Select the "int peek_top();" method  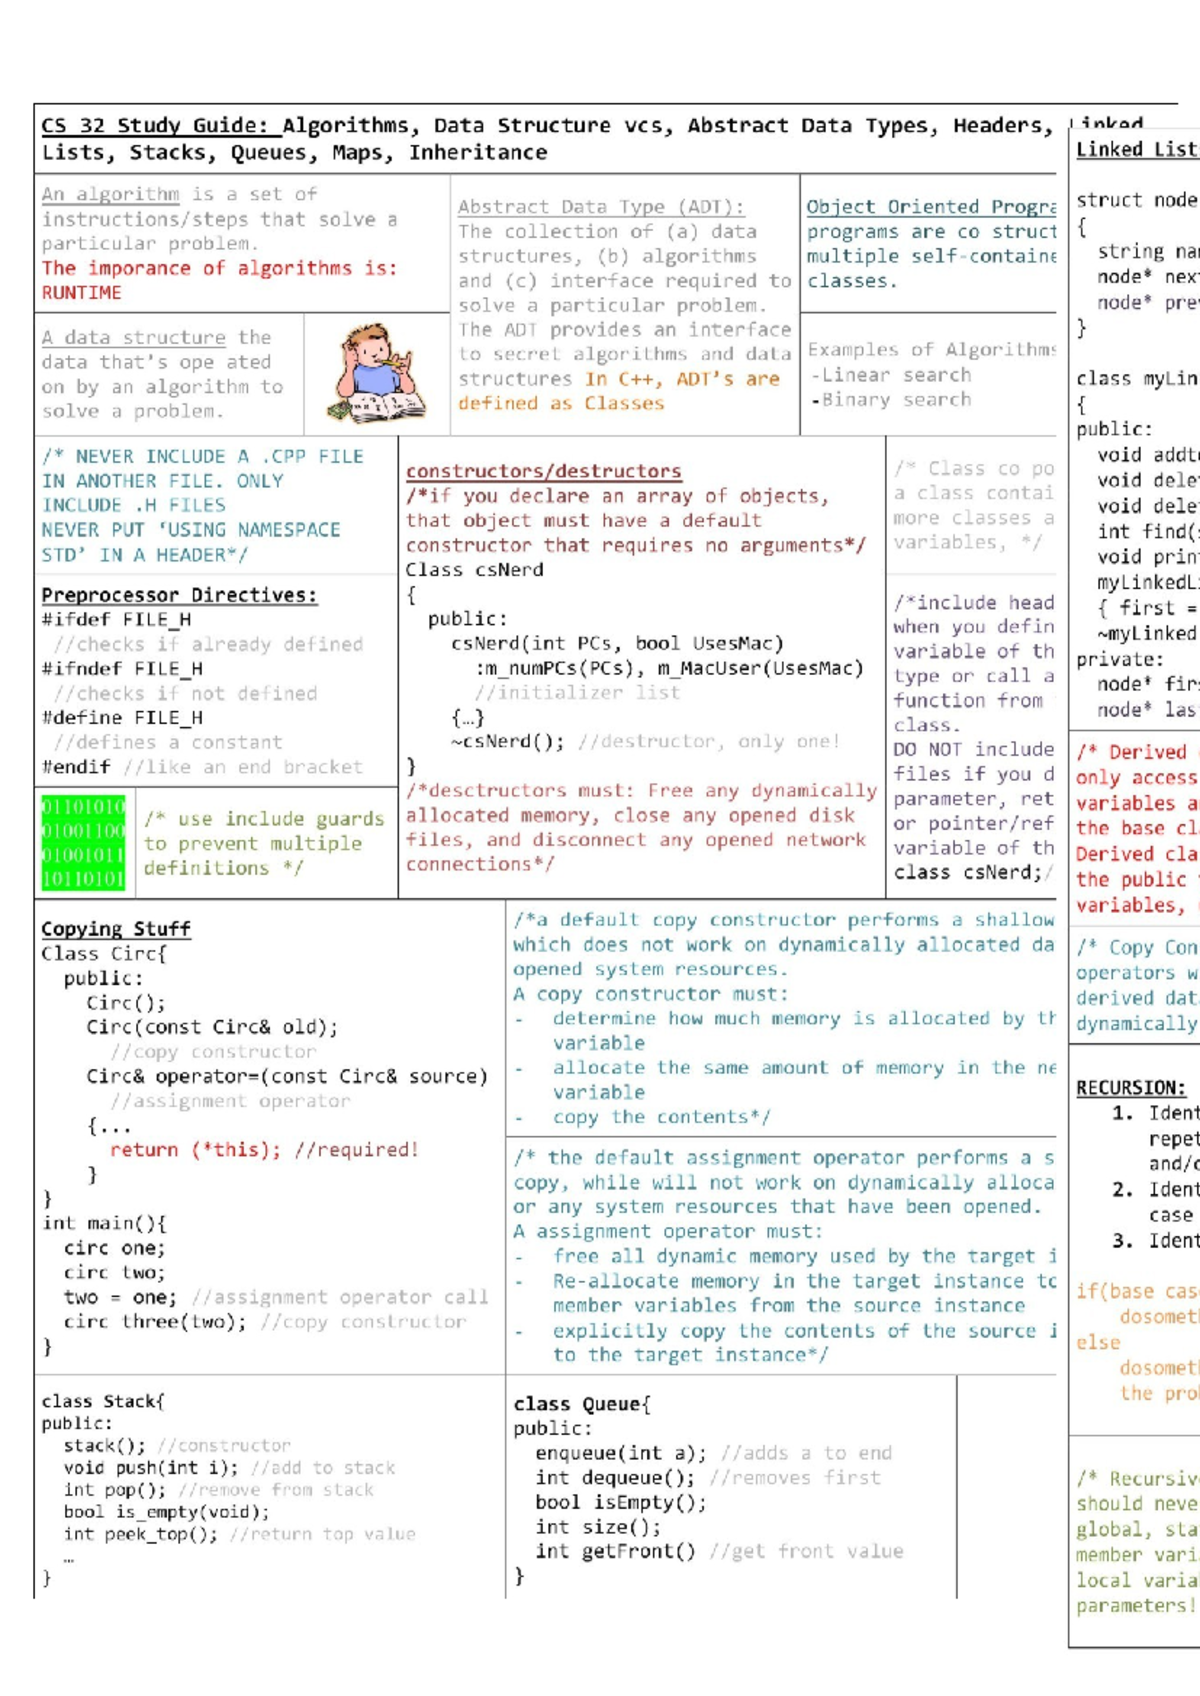point(141,1534)
